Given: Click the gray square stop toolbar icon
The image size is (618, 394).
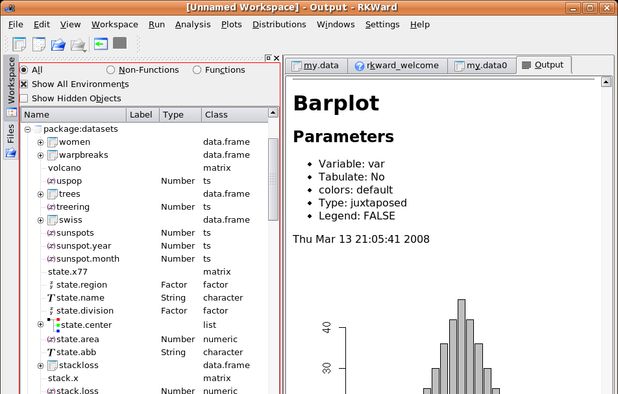Looking at the screenshot, I should (120, 43).
